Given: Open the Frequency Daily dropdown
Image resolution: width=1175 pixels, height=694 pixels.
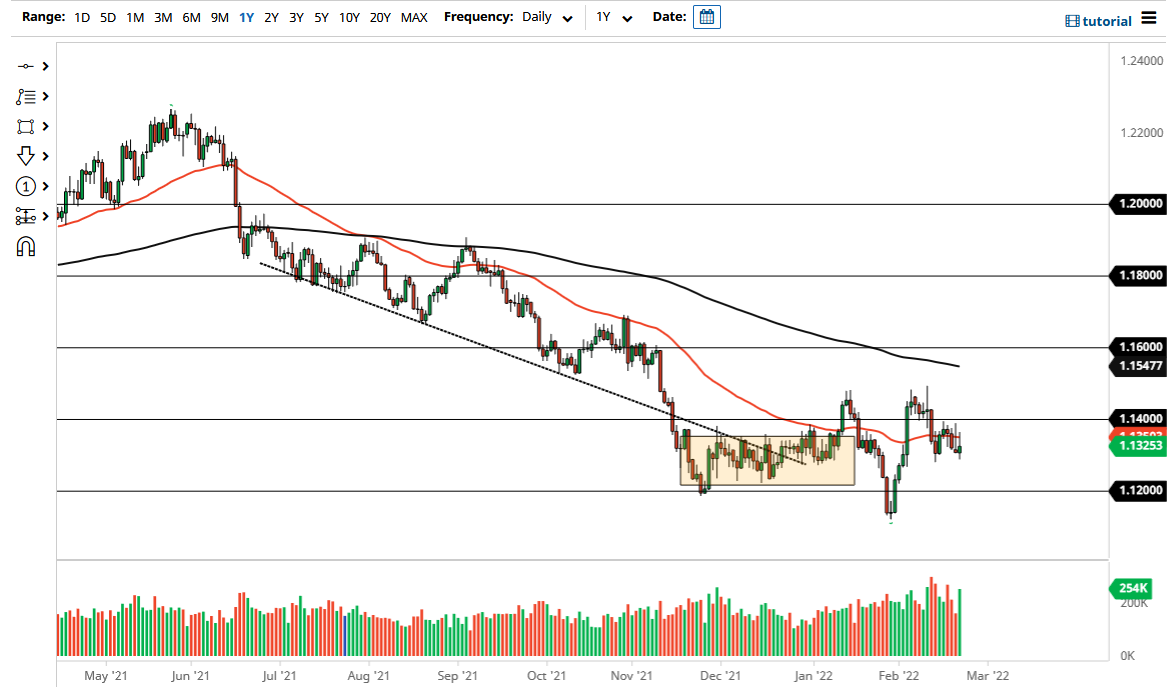Looking at the screenshot, I should pos(548,18).
